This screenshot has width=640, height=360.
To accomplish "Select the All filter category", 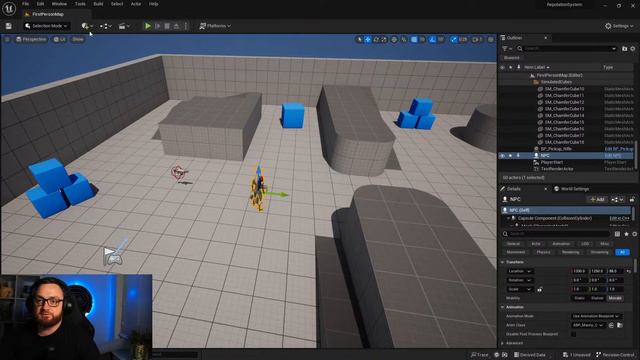I will point(622,252).
